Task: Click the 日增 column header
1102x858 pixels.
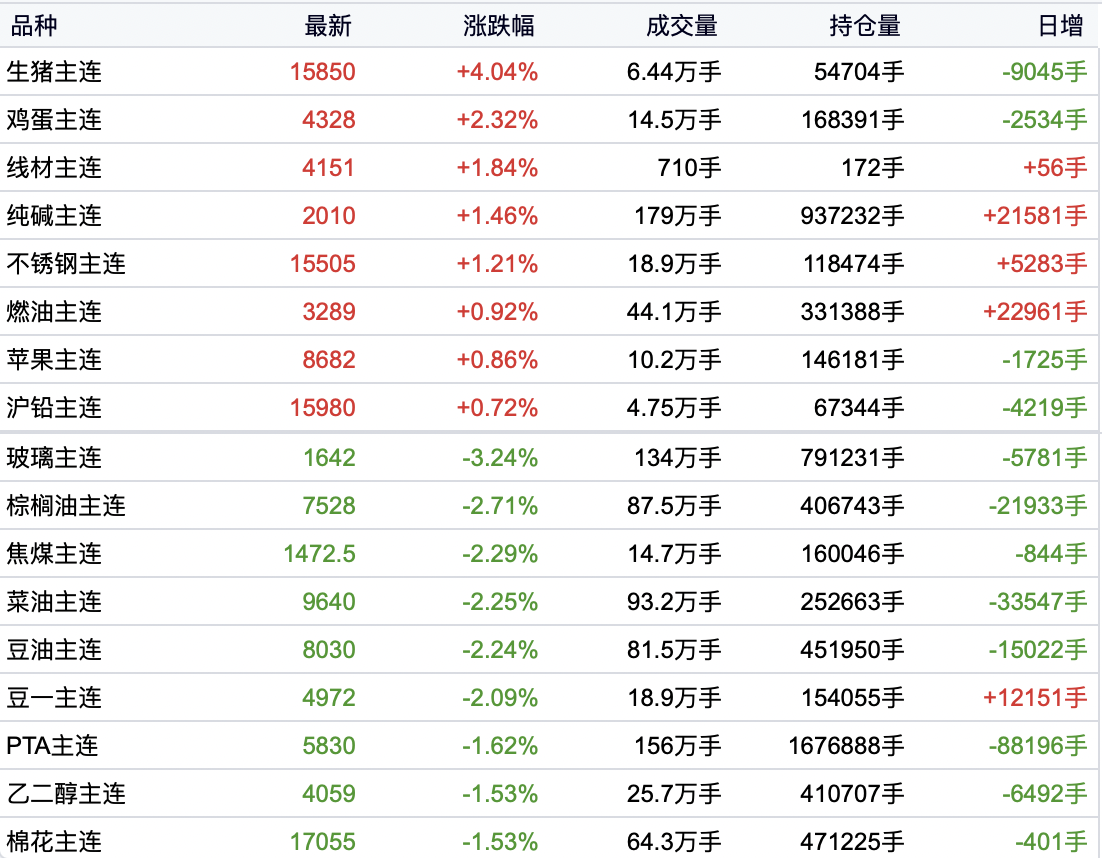Action: click(1061, 26)
